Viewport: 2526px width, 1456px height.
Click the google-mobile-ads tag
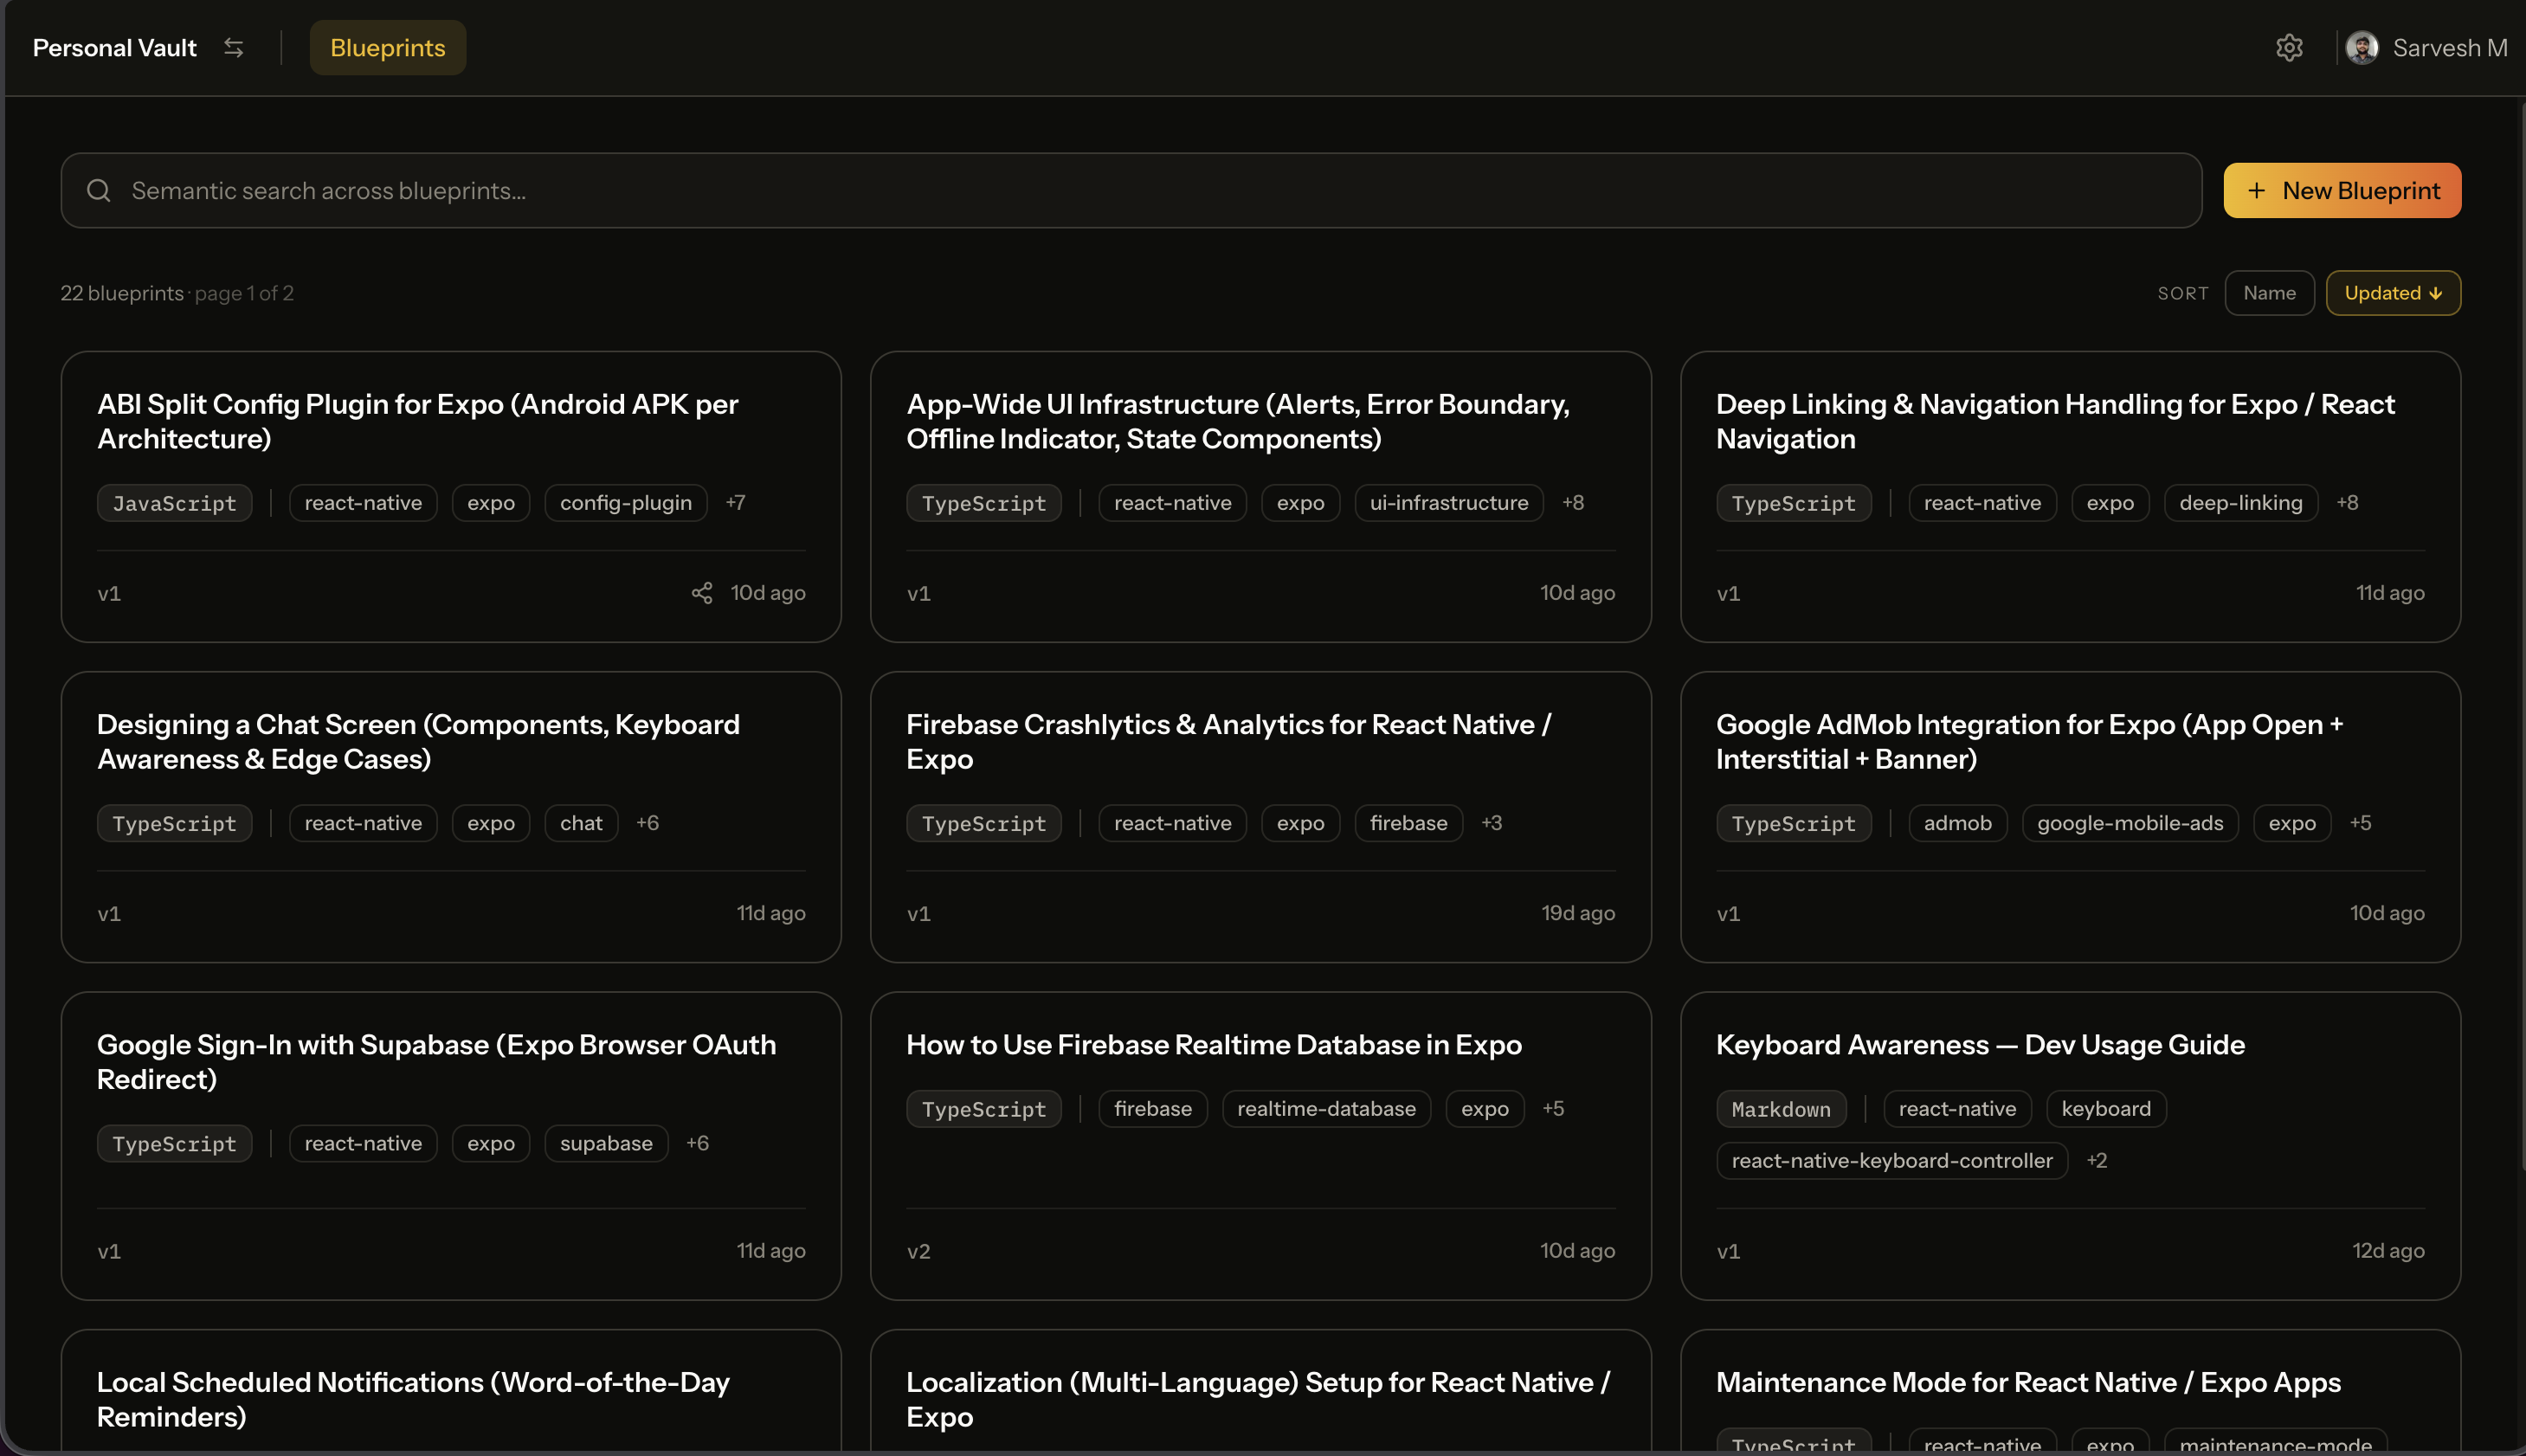point(2130,823)
